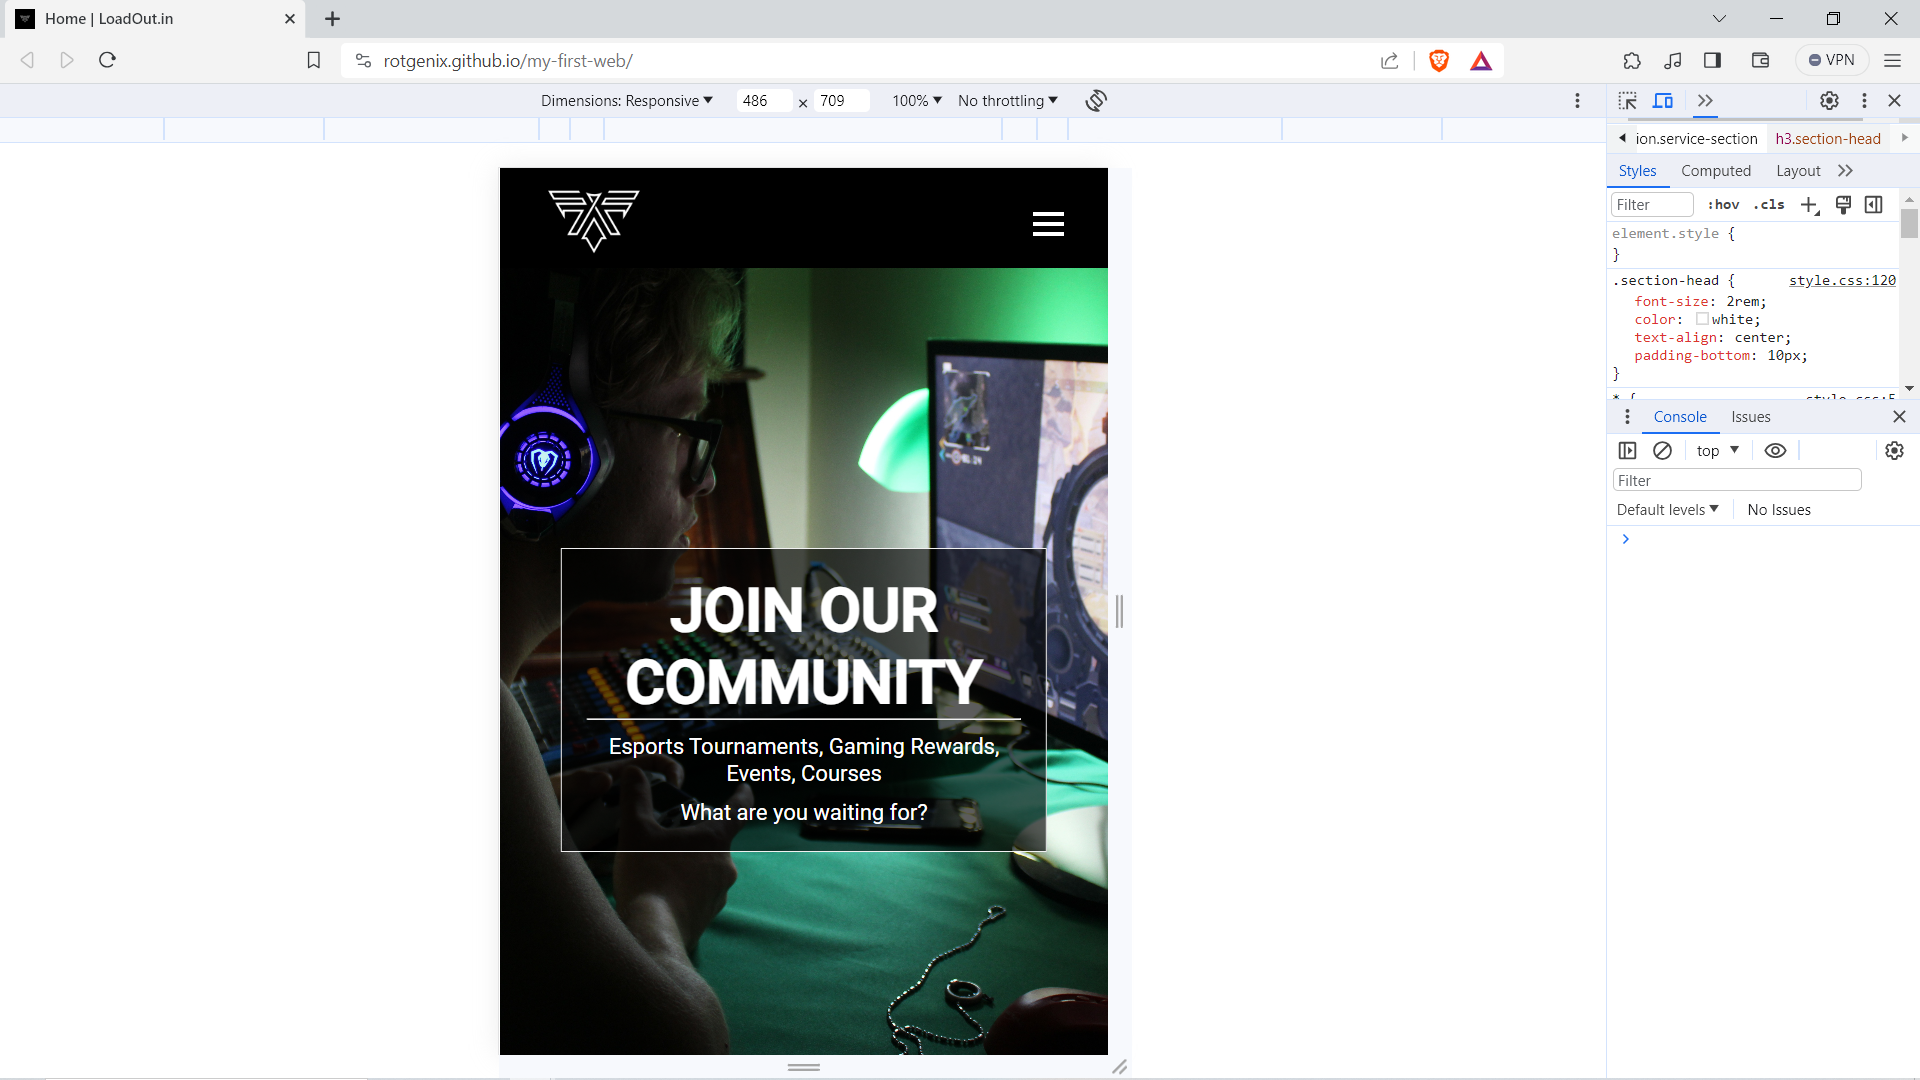Switch to the Computed tab
1920x1080 pixels.
tap(1716, 171)
